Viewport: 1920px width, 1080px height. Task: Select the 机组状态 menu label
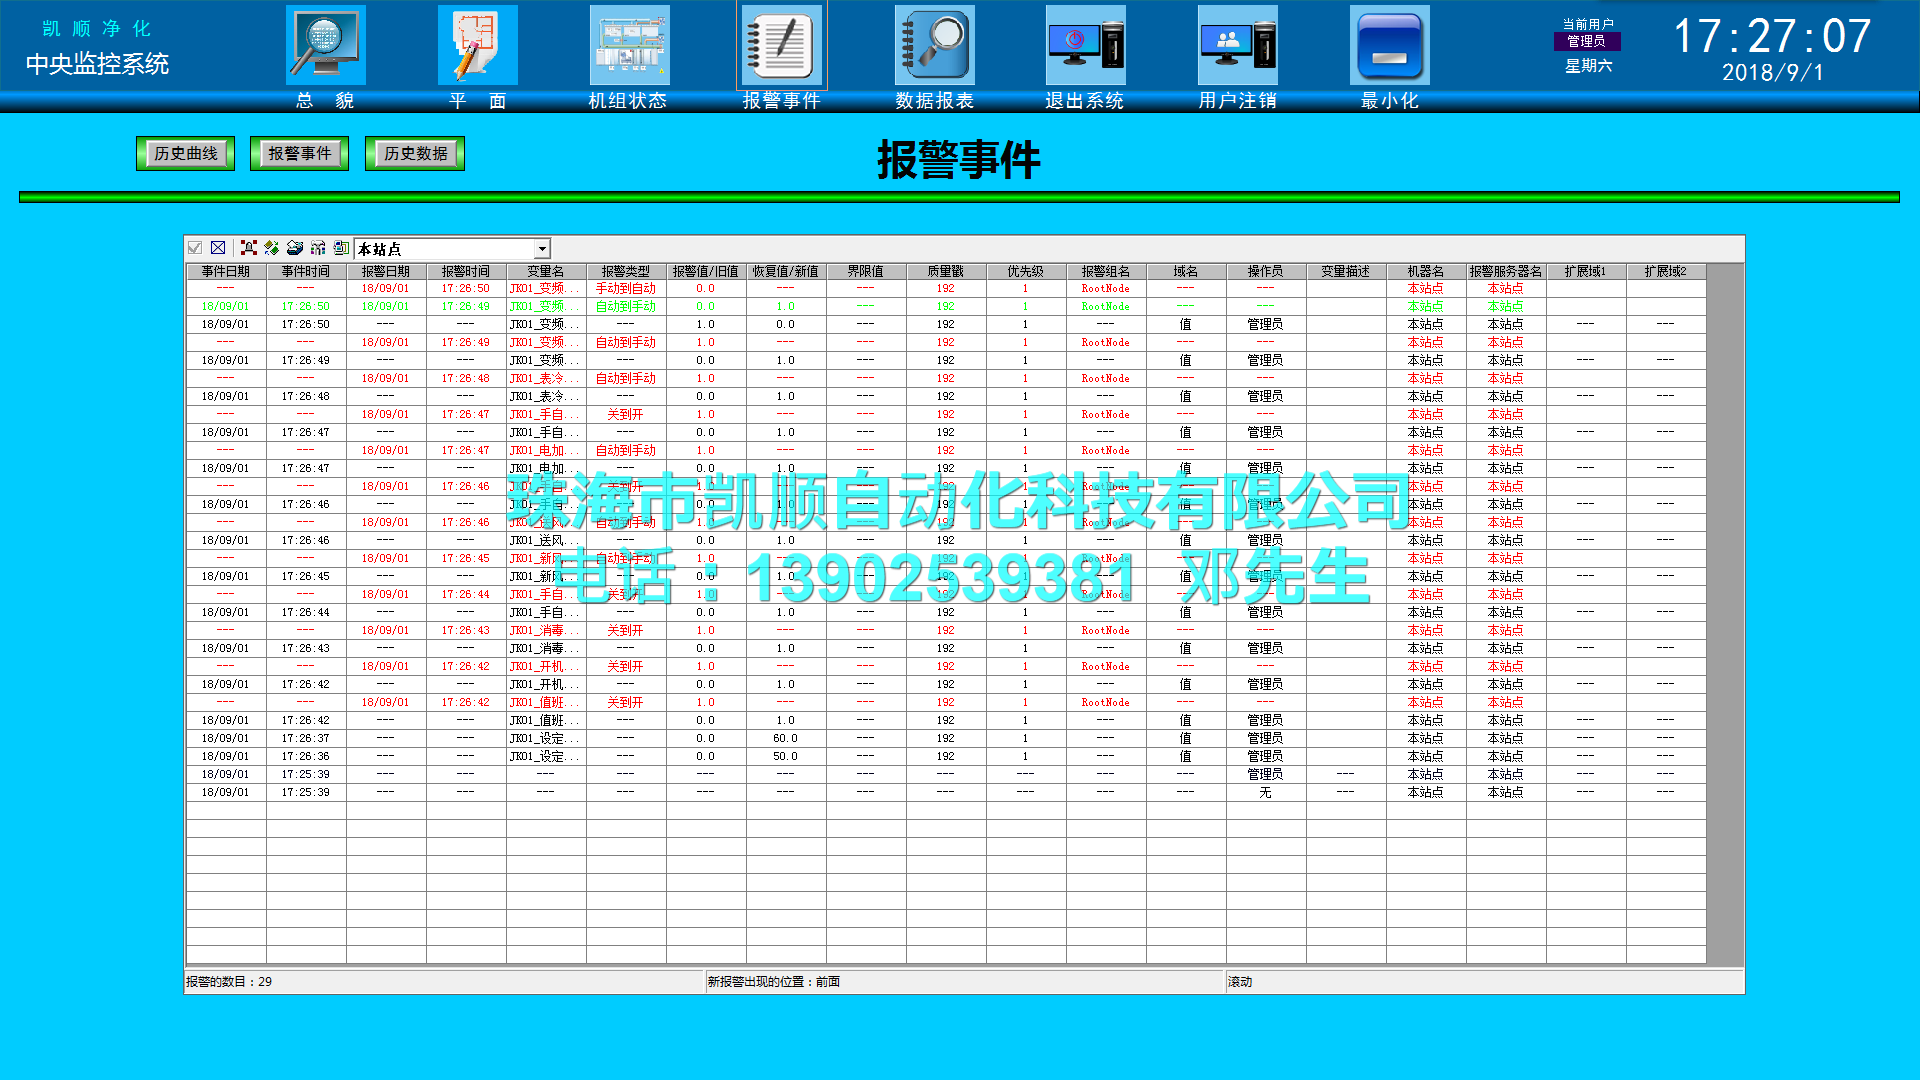coord(628,101)
